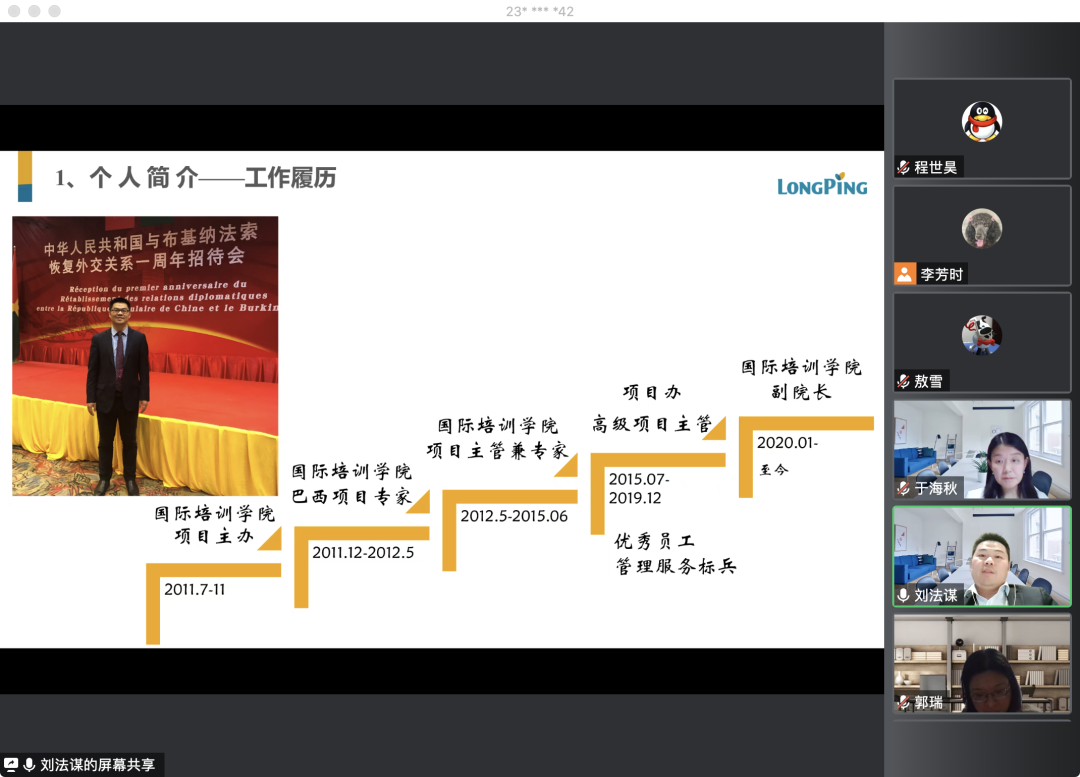The width and height of the screenshot is (1080, 777).
Task: Click the muted mic icon beside 敖雪
Action: [x=903, y=381]
